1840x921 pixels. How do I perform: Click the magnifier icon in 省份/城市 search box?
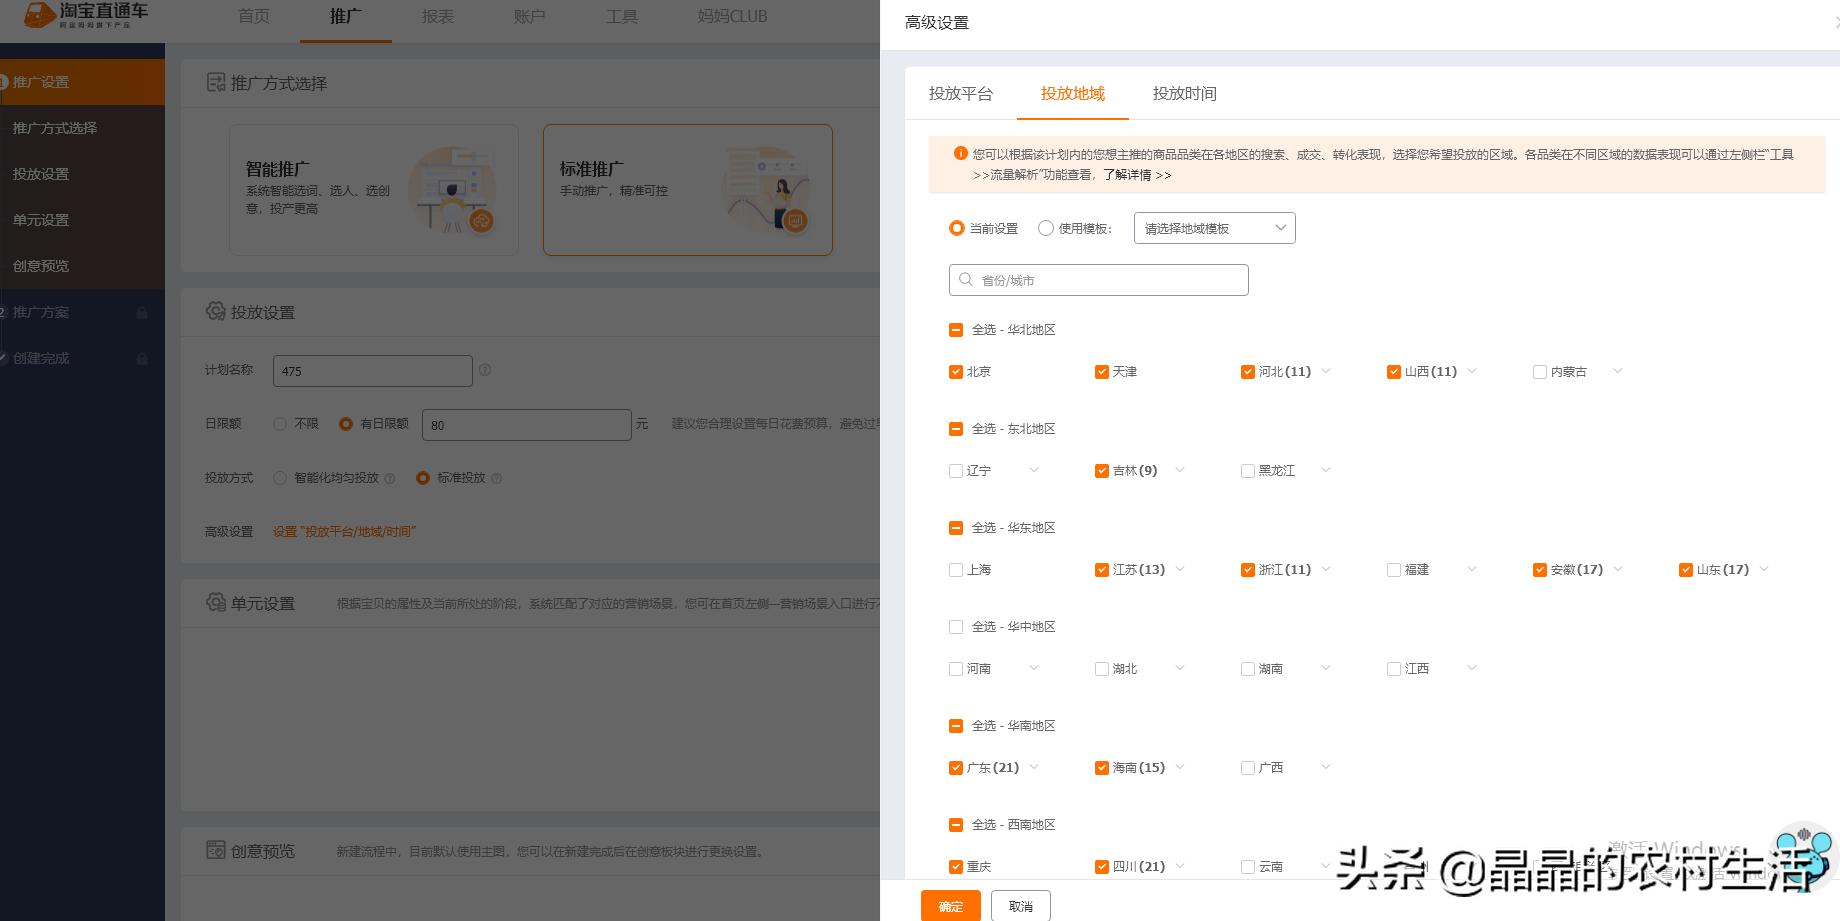[x=965, y=280]
